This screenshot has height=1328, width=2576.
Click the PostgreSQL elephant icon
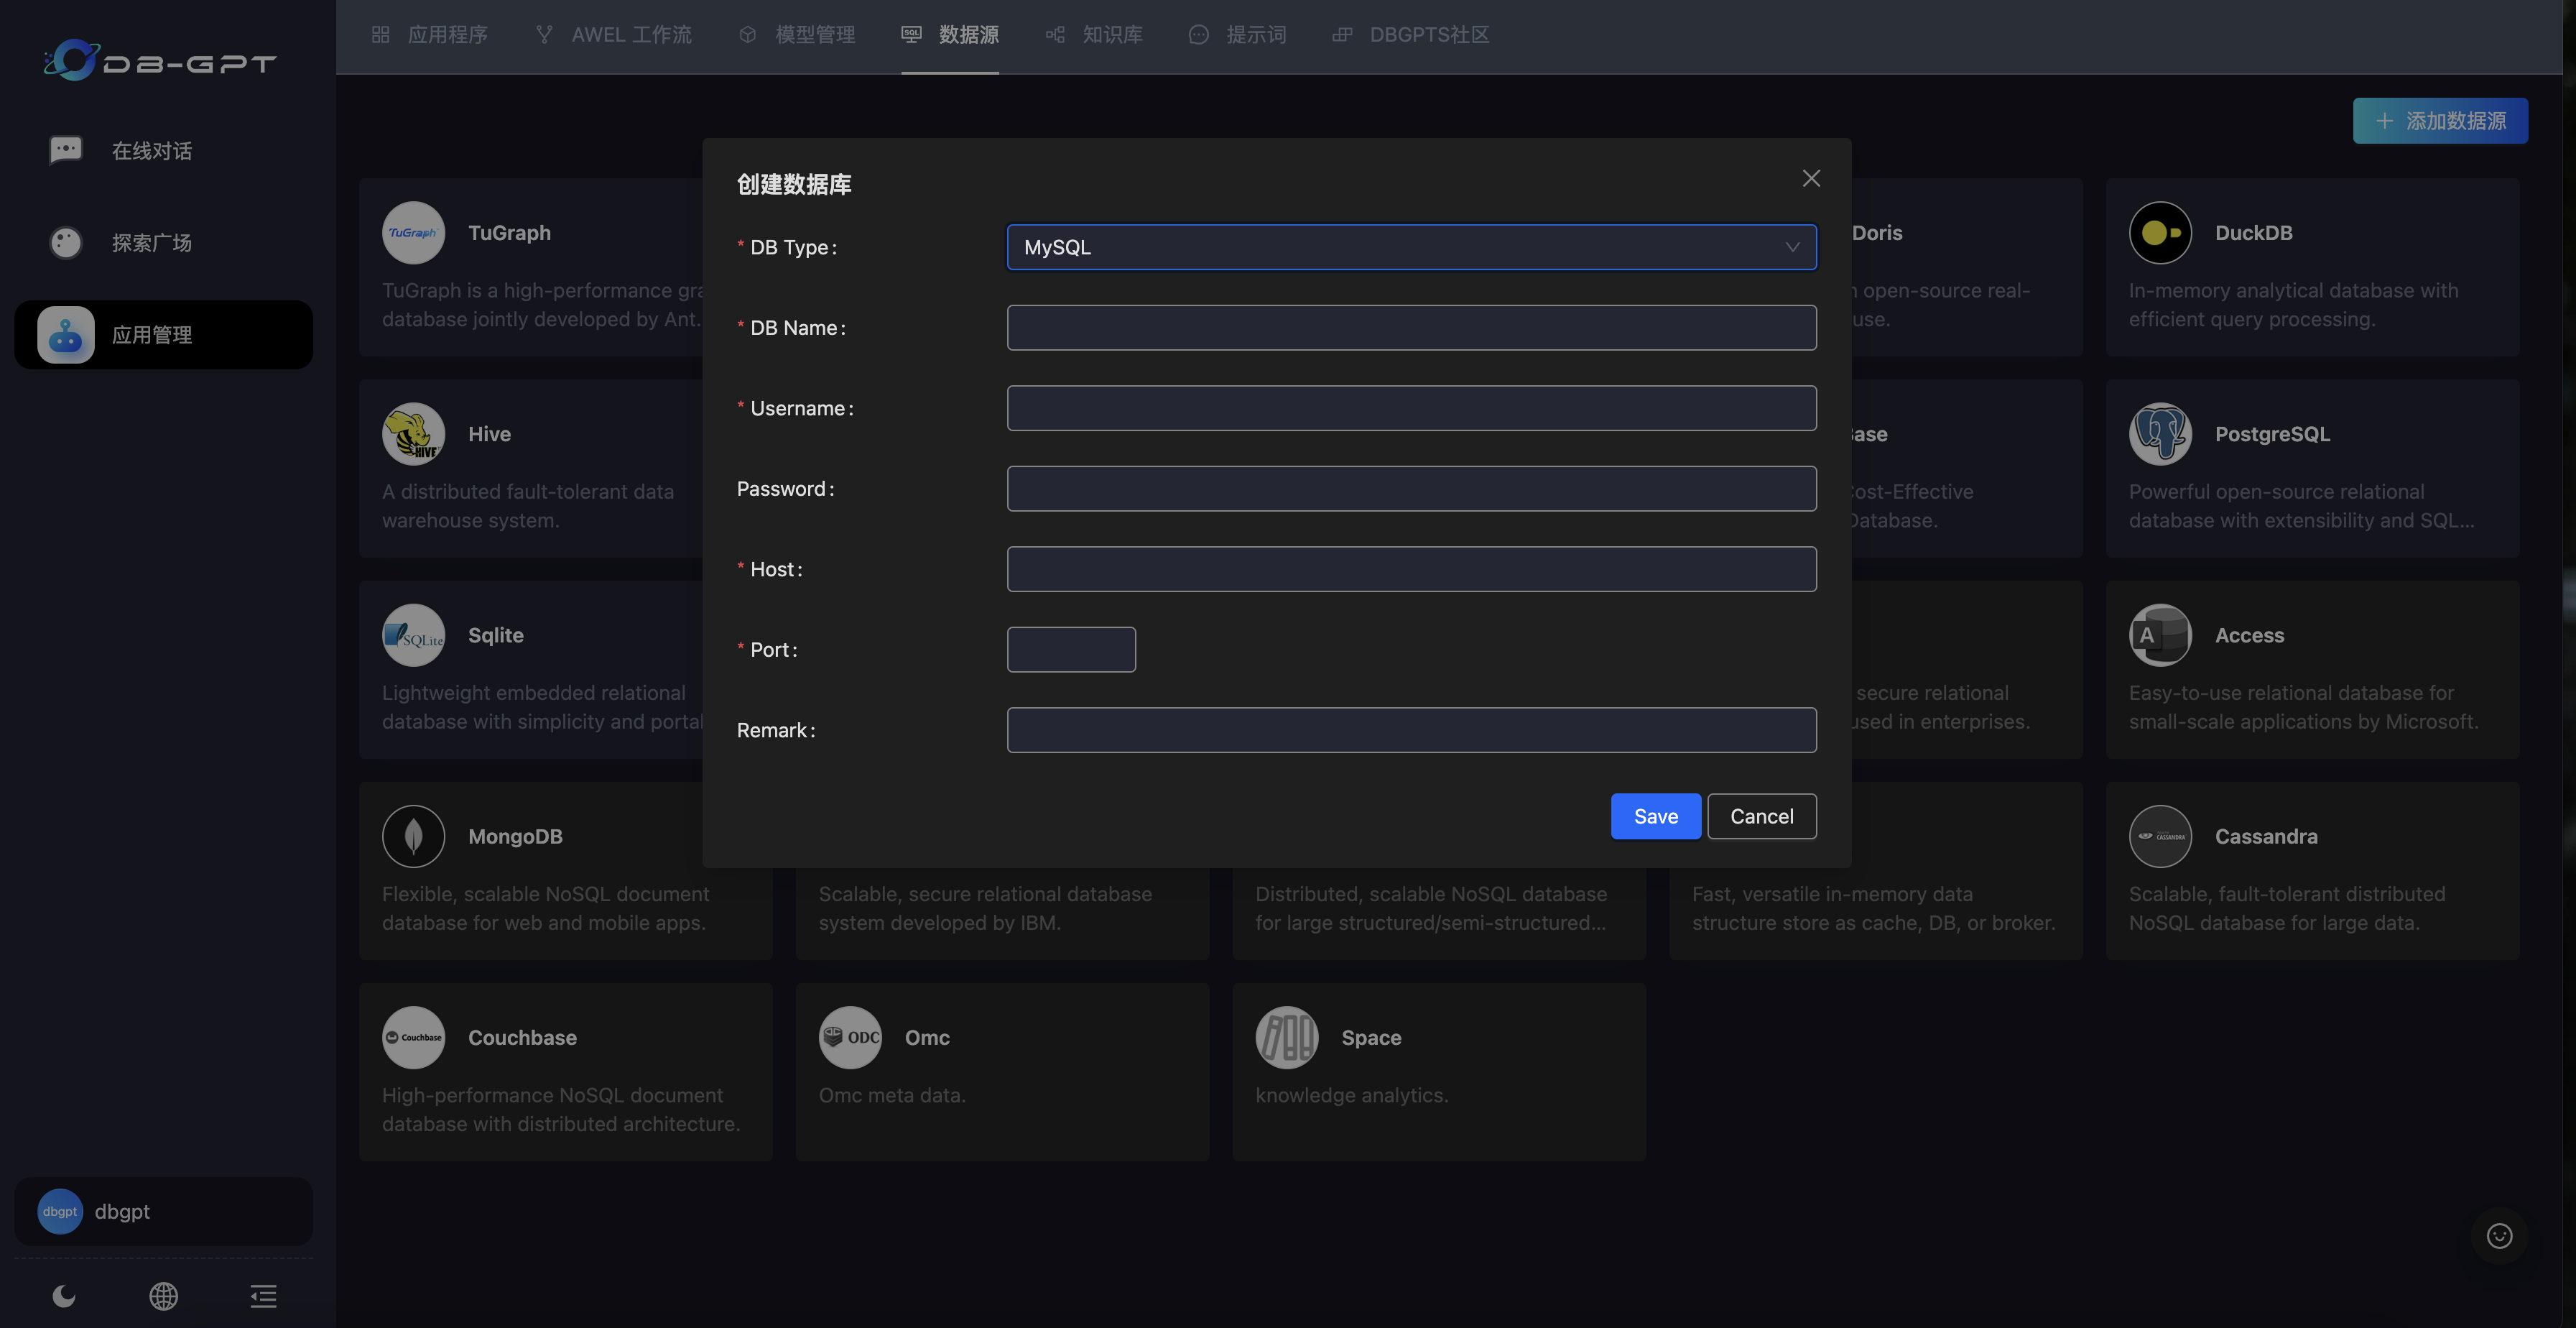2160,434
